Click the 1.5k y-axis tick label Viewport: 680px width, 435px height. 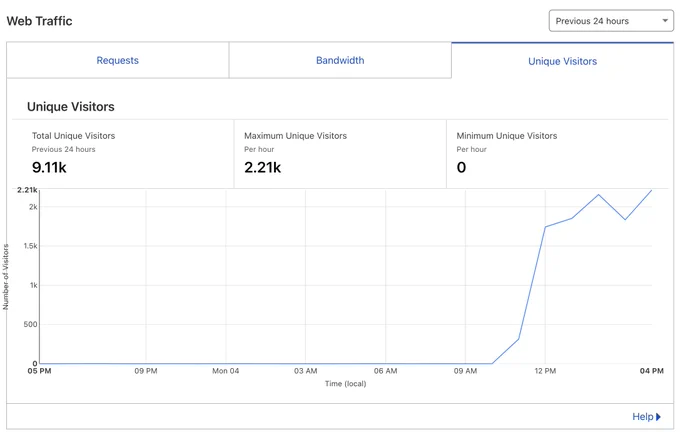[30, 246]
